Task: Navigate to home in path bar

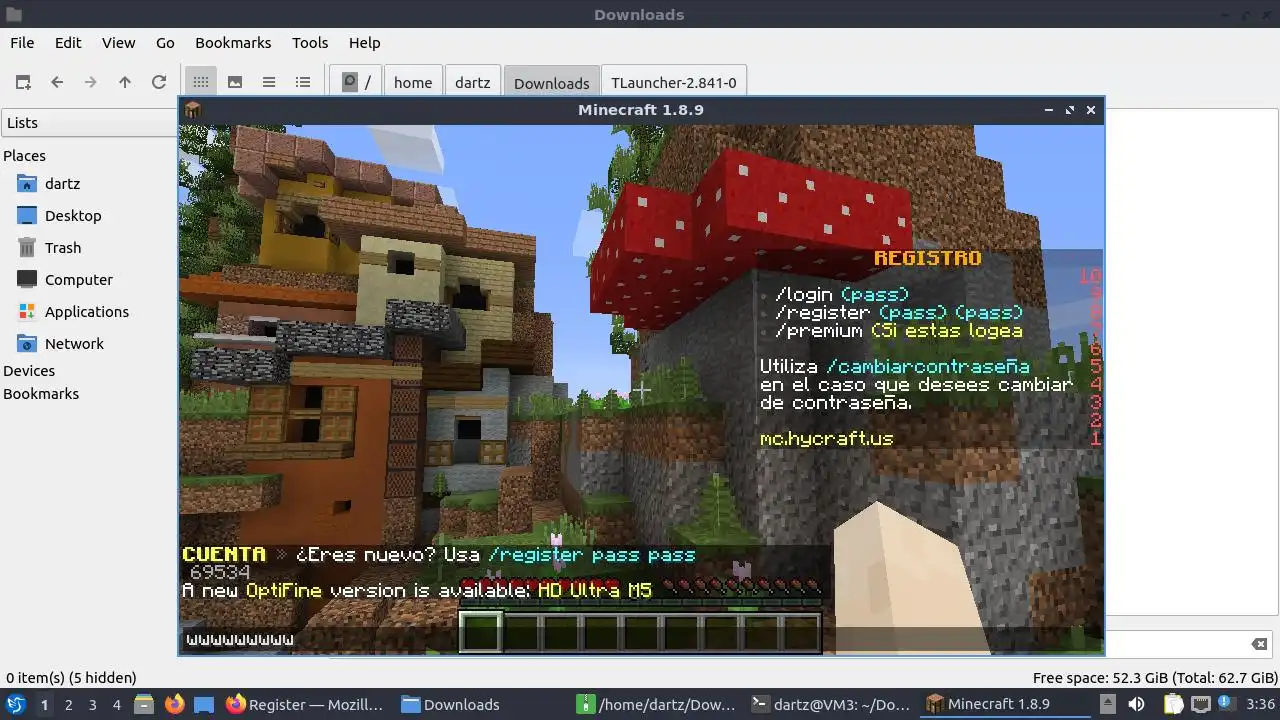Action: coord(413,82)
